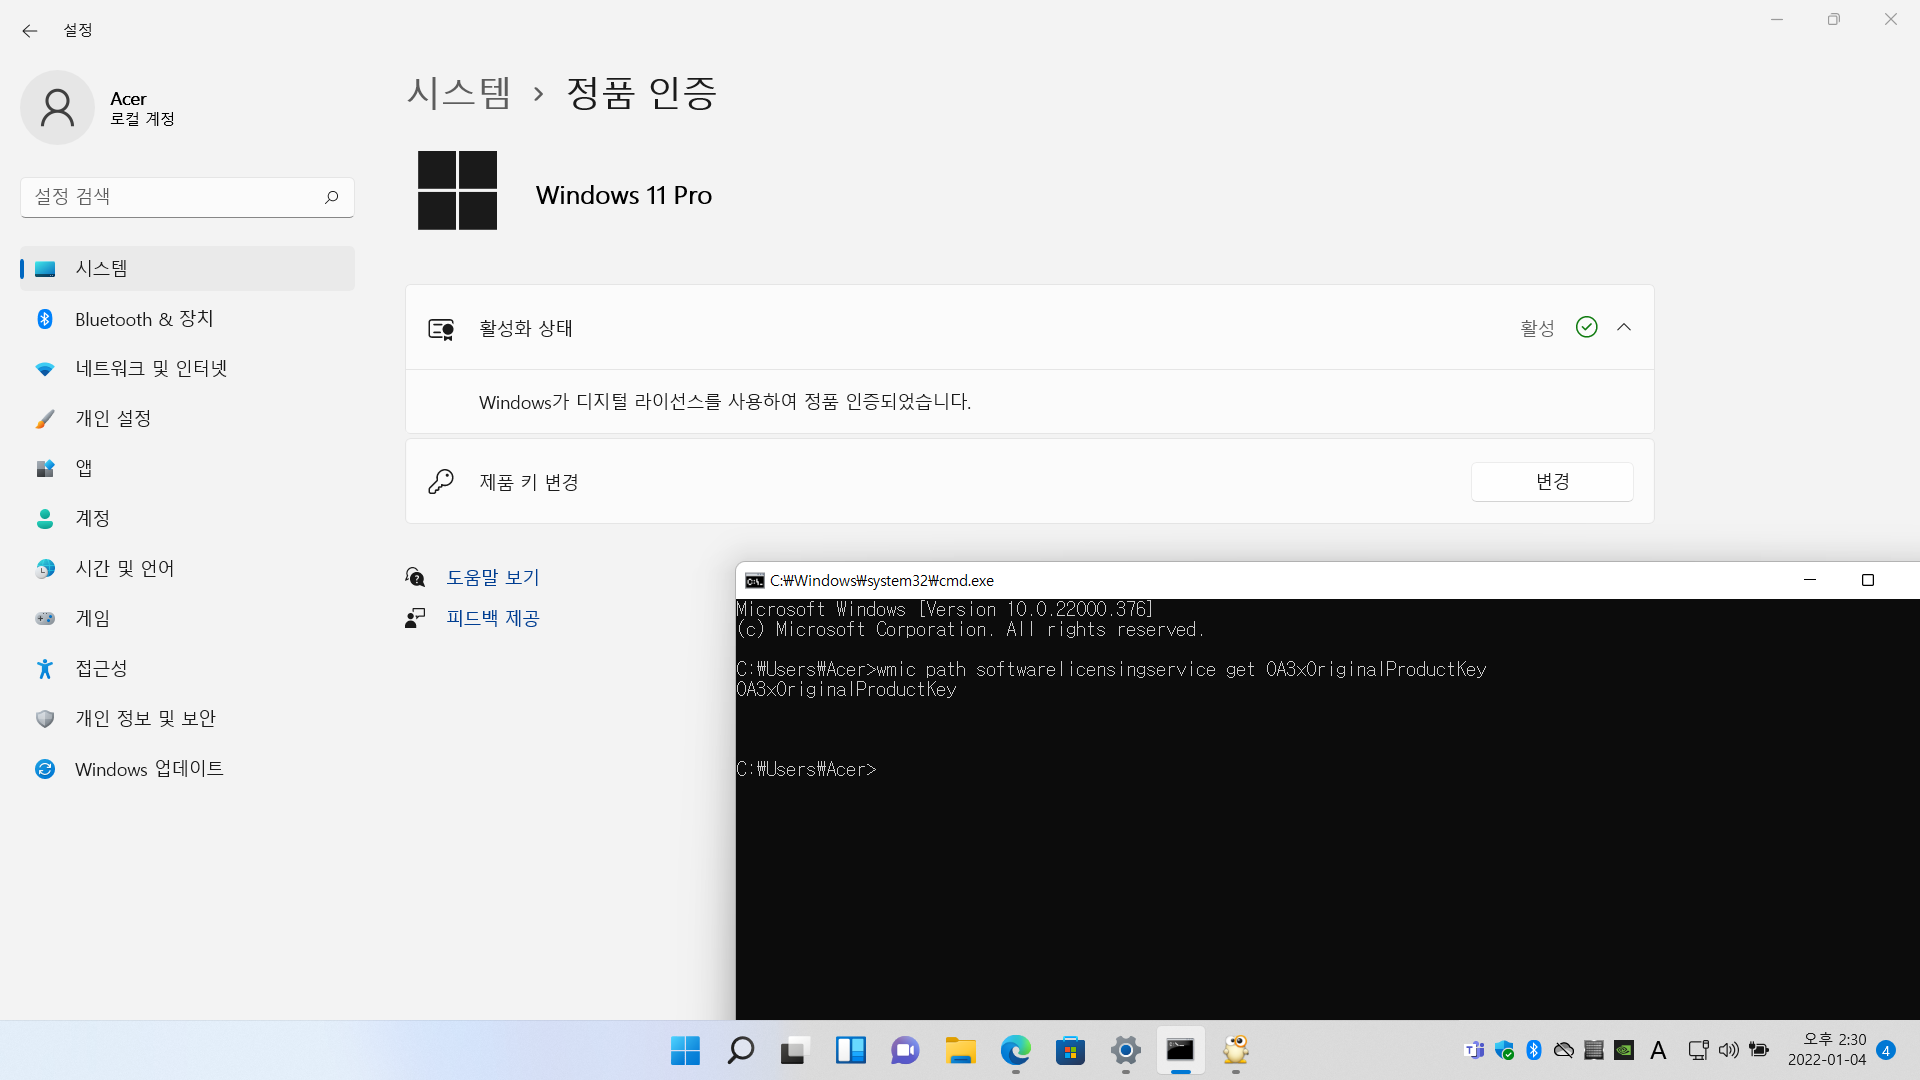
Task: Open the 도움말 보기 link
Action: click(x=492, y=577)
